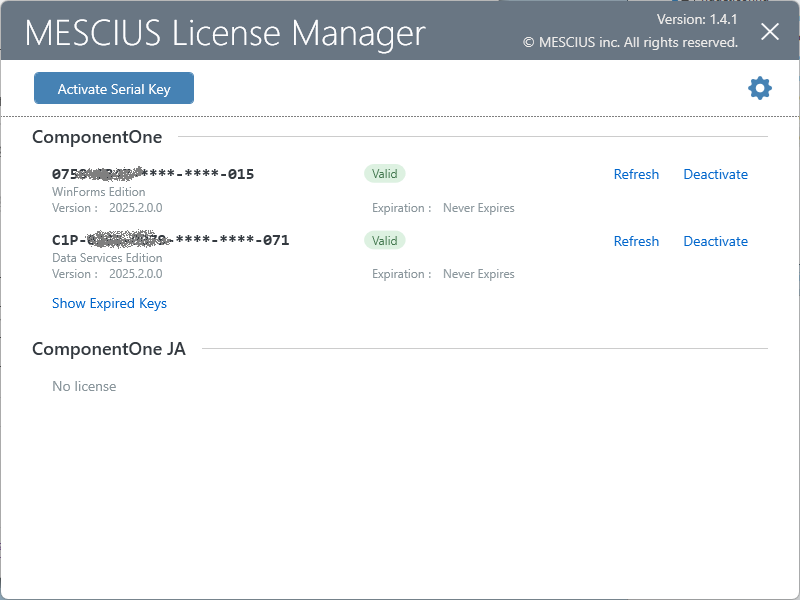Image resolution: width=800 pixels, height=600 pixels.
Task: Select the serial key ending in 015
Action: pos(153,174)
